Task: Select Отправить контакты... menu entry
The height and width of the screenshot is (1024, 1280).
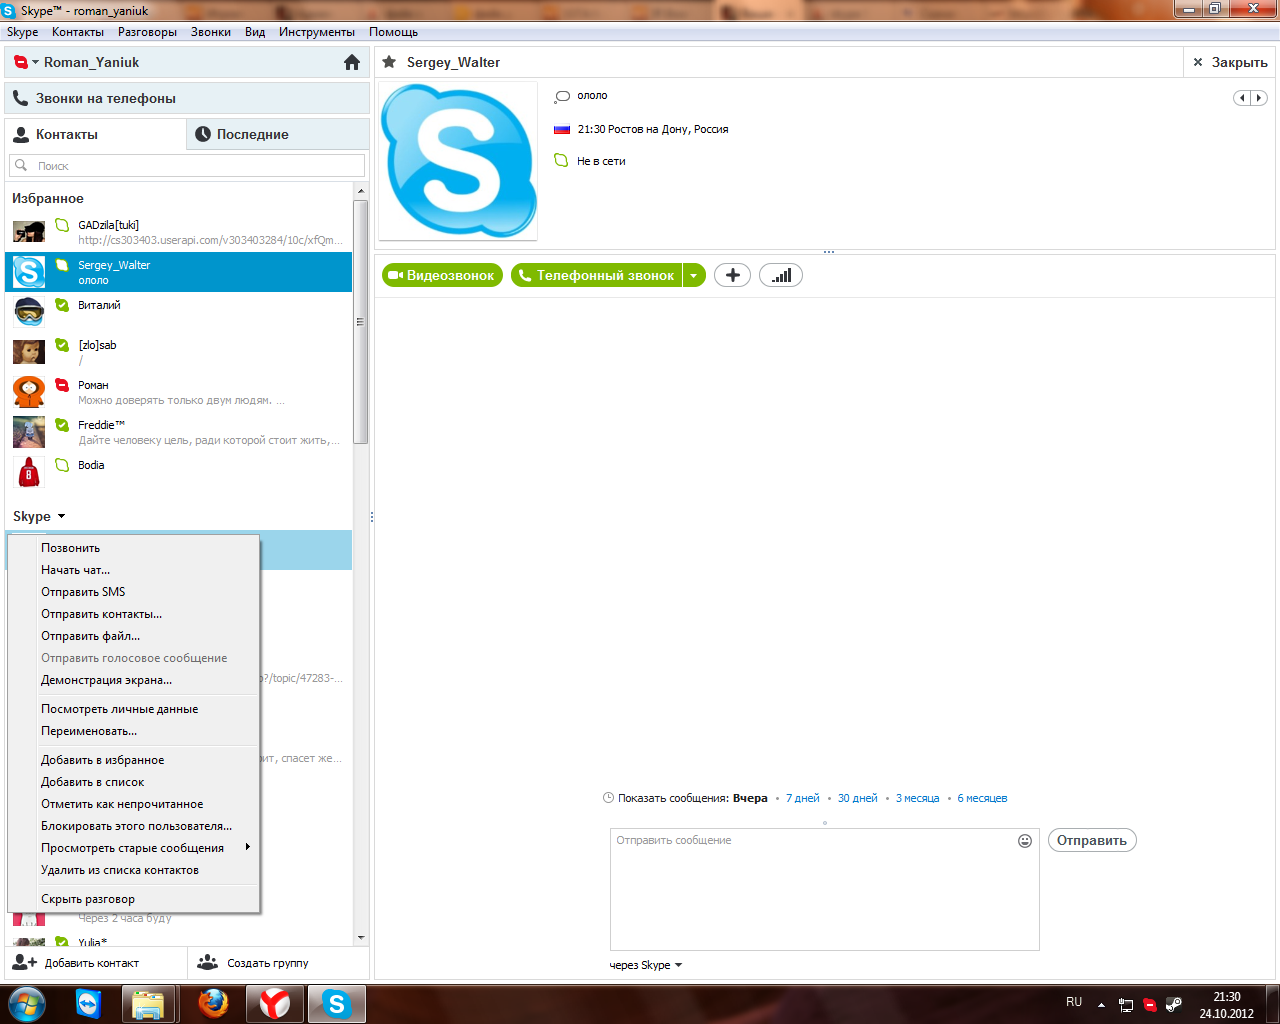Action: pos(134,614)
